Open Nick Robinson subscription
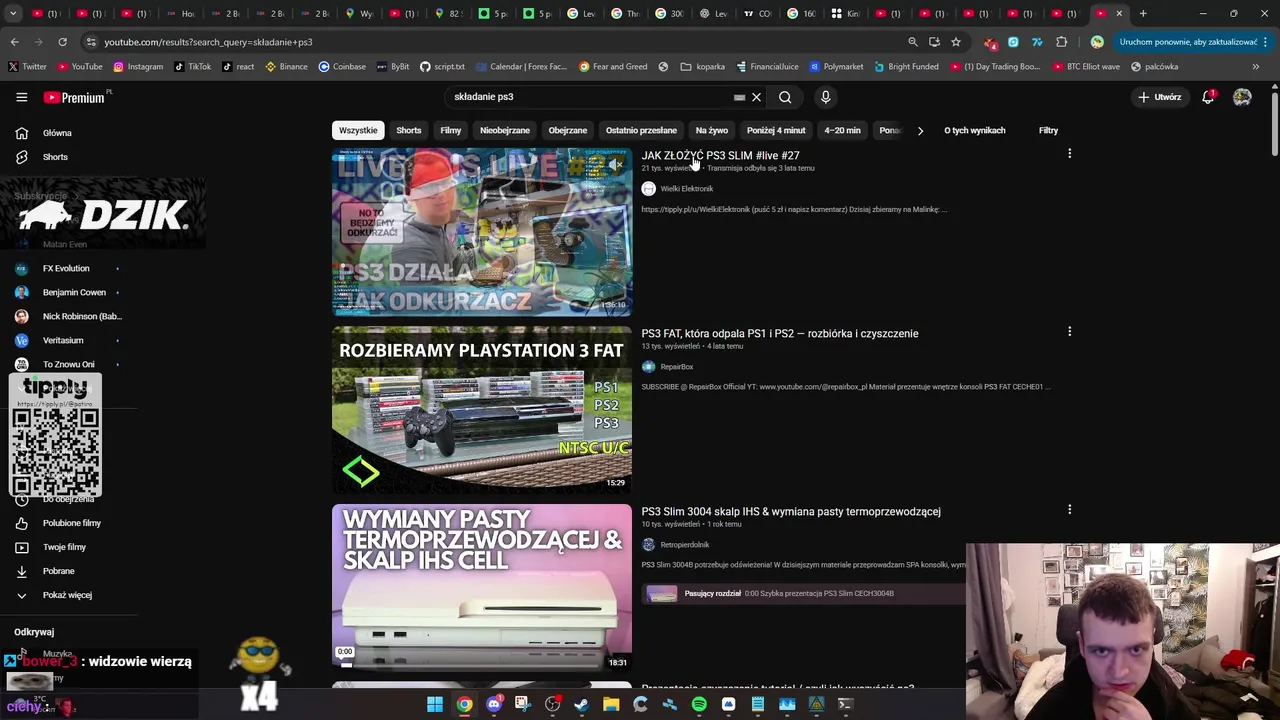This screenshot has width=1280, height=720. [81, 317]
